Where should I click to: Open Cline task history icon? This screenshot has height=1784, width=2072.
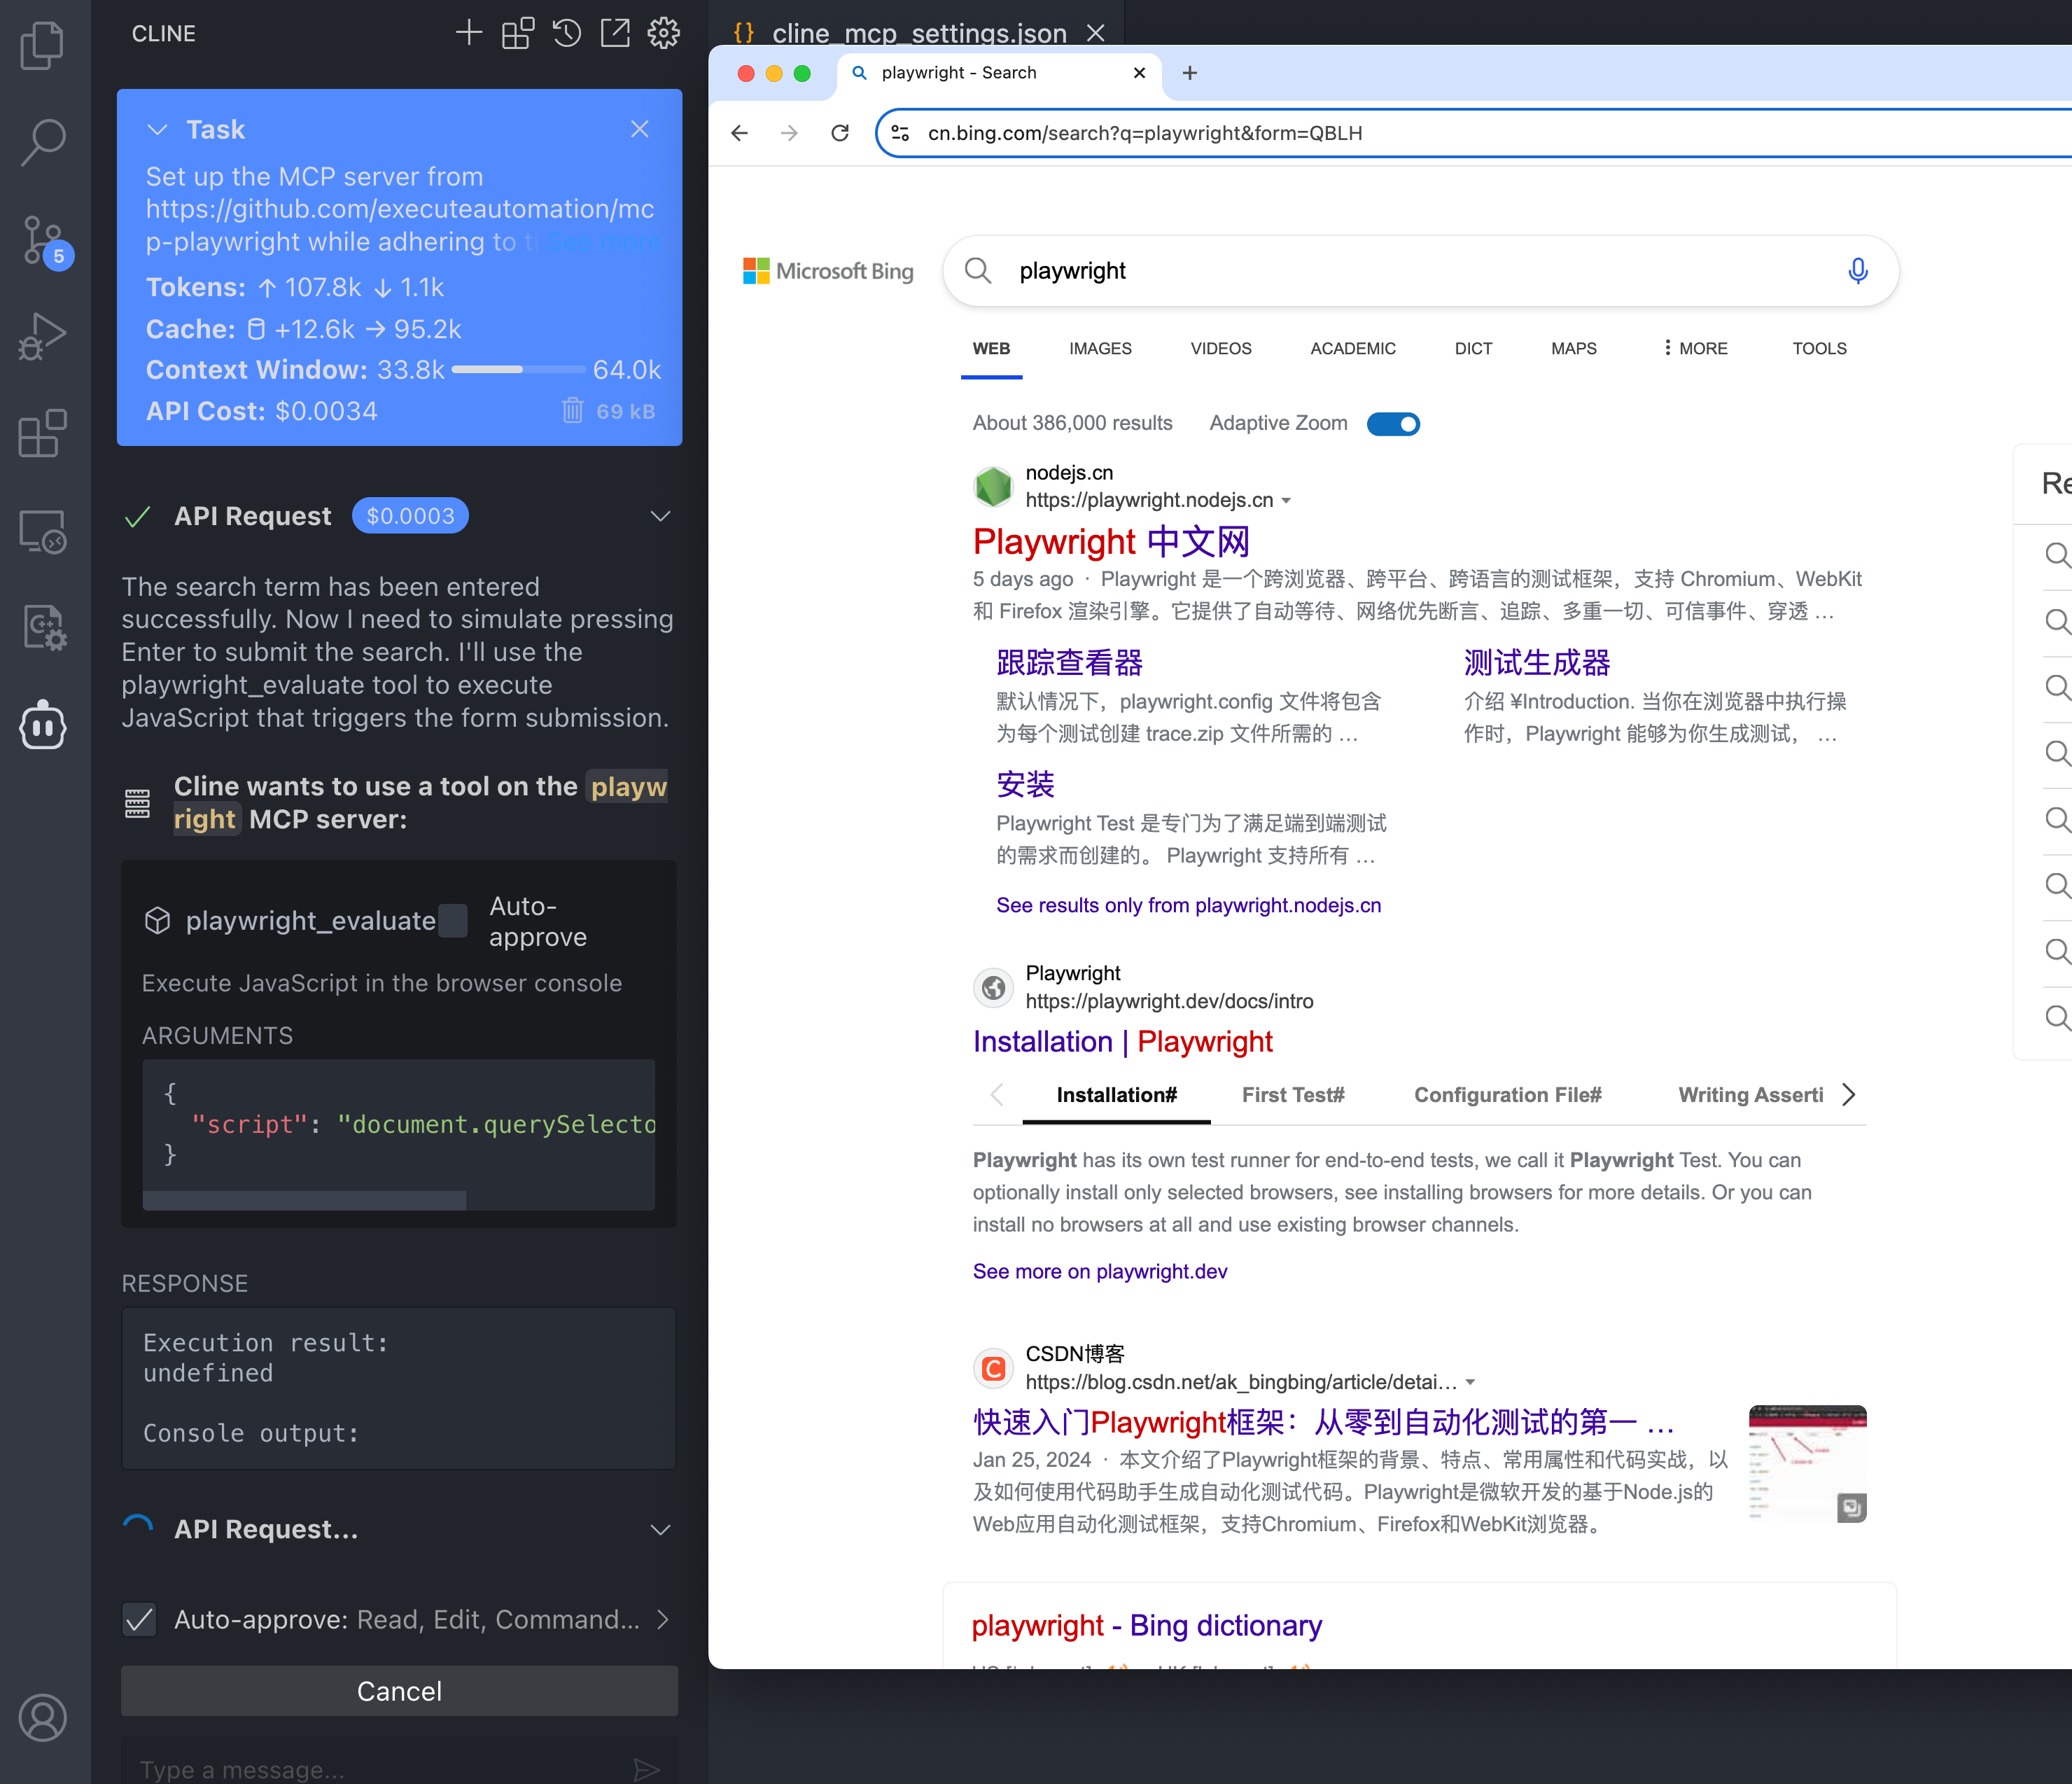pyautogui.click(x=566, y=33)
